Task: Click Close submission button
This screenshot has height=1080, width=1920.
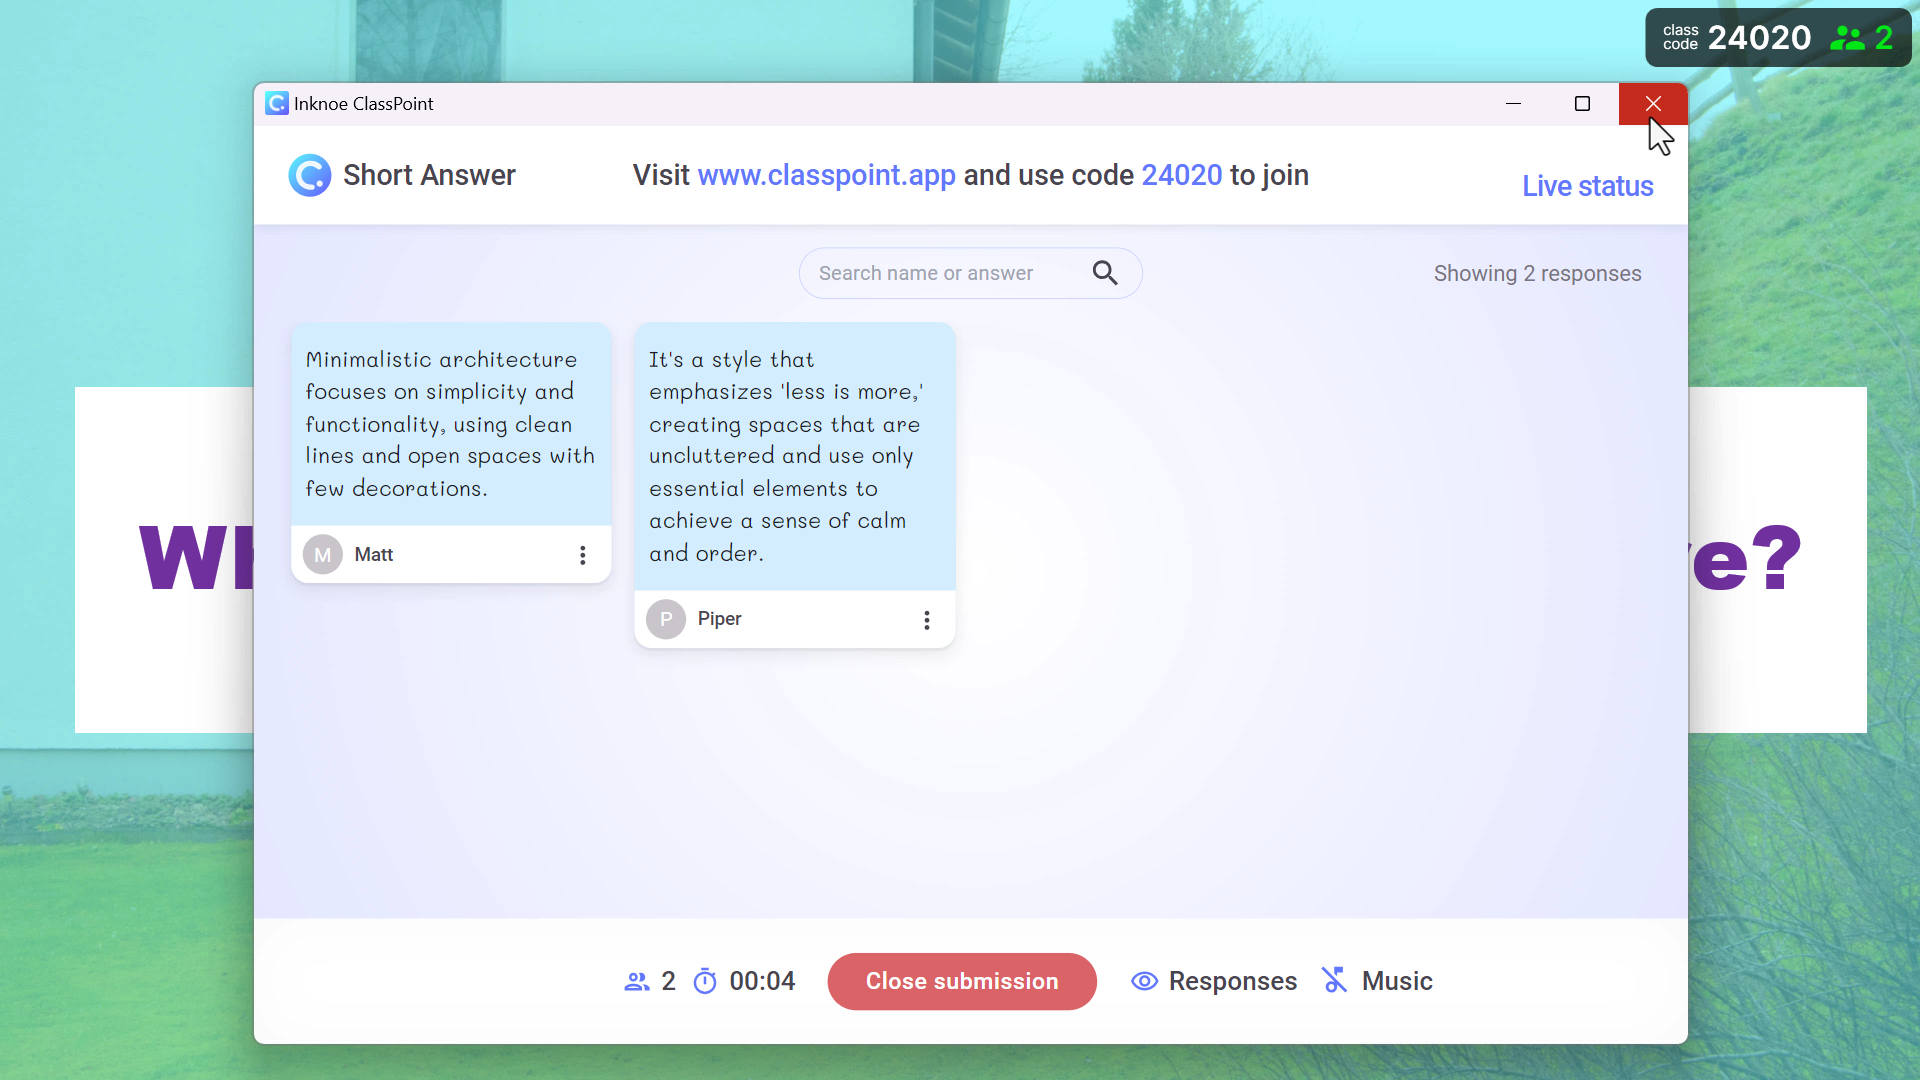Action: pos(963,981)
